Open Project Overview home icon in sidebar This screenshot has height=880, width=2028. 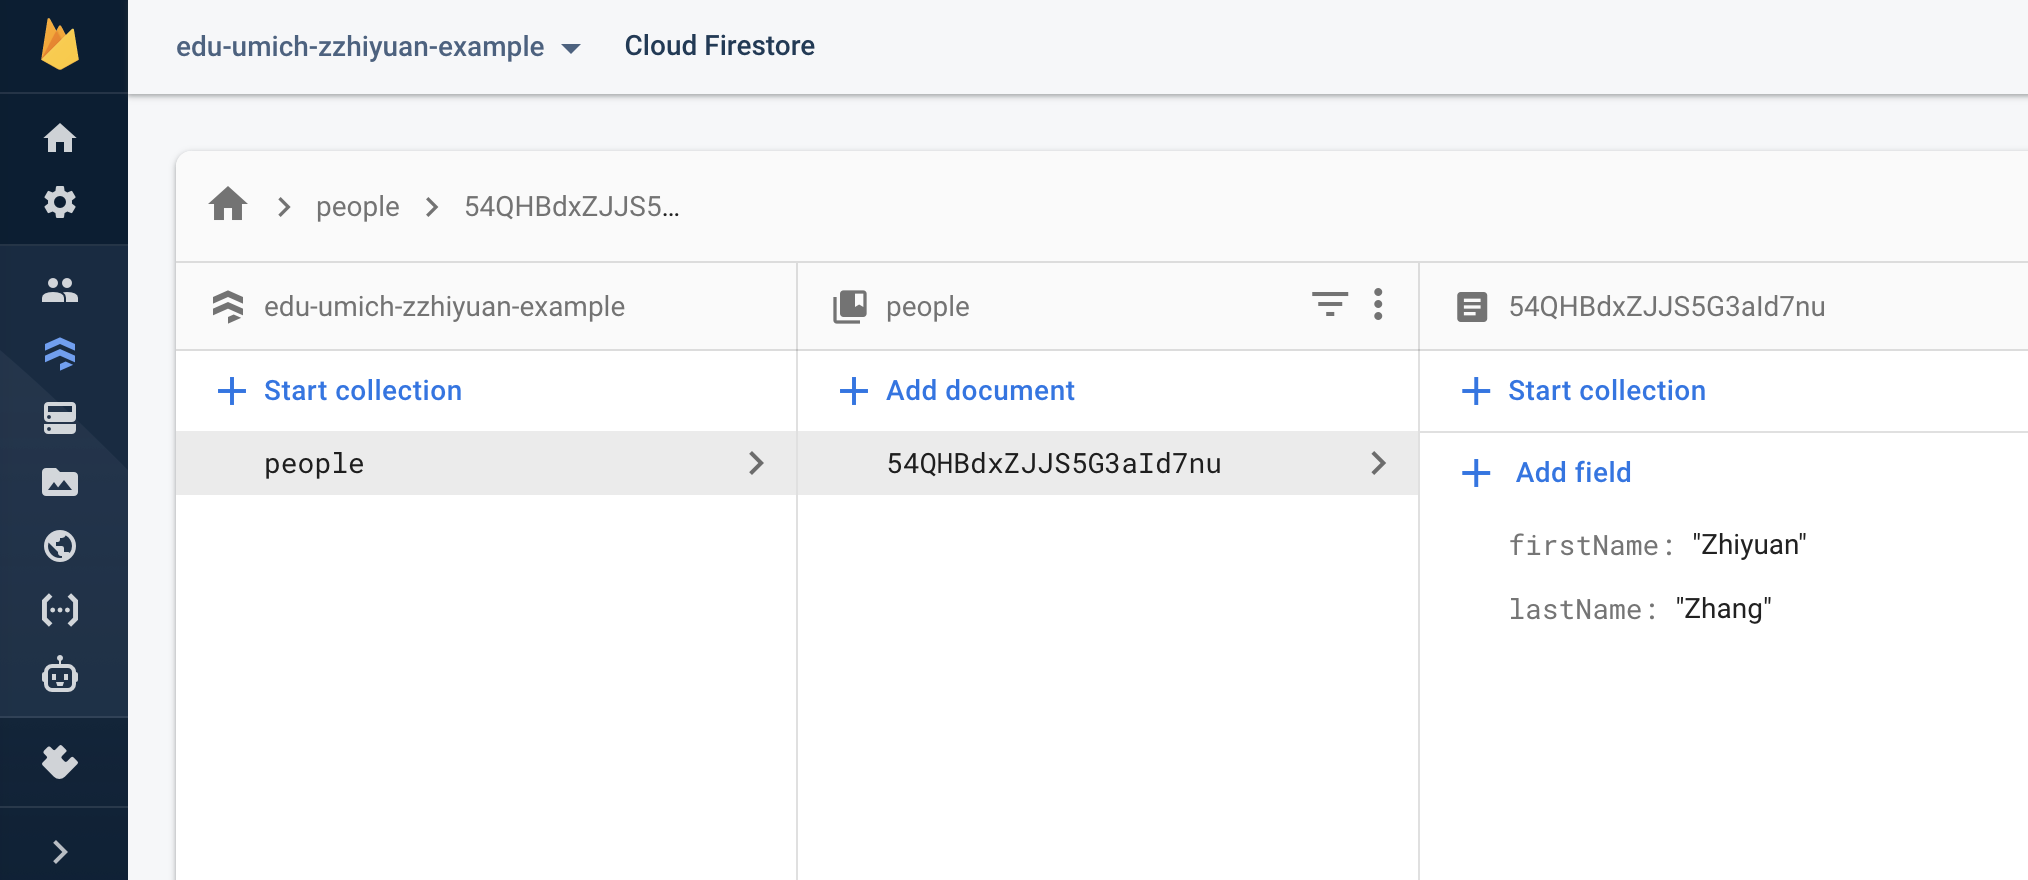click(x=60, y=138)
